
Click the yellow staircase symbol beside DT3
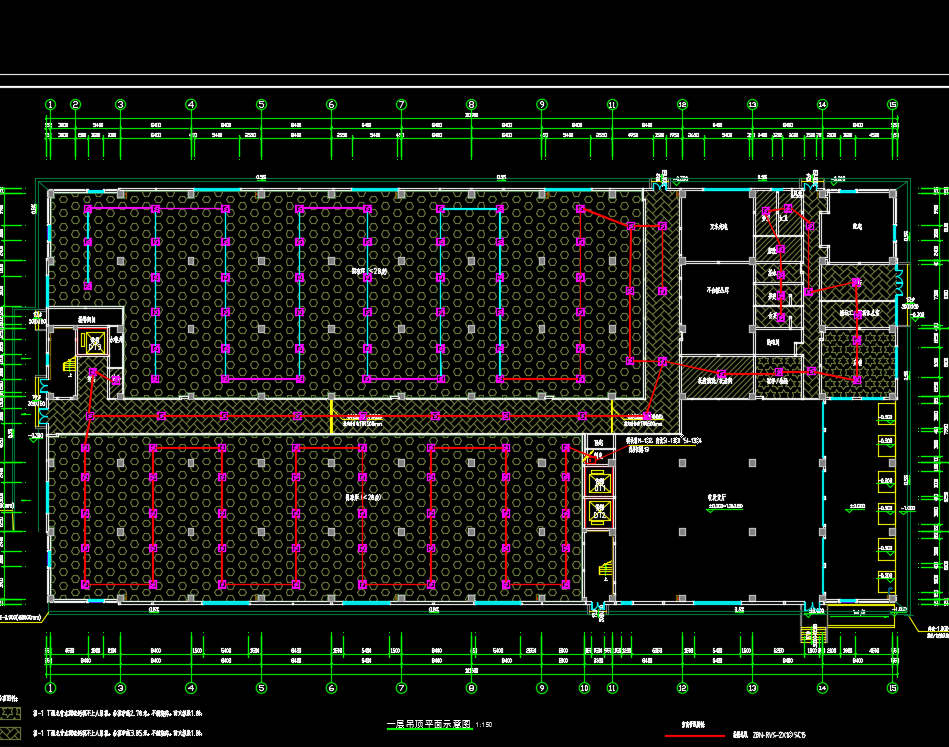tap(70, 365)
